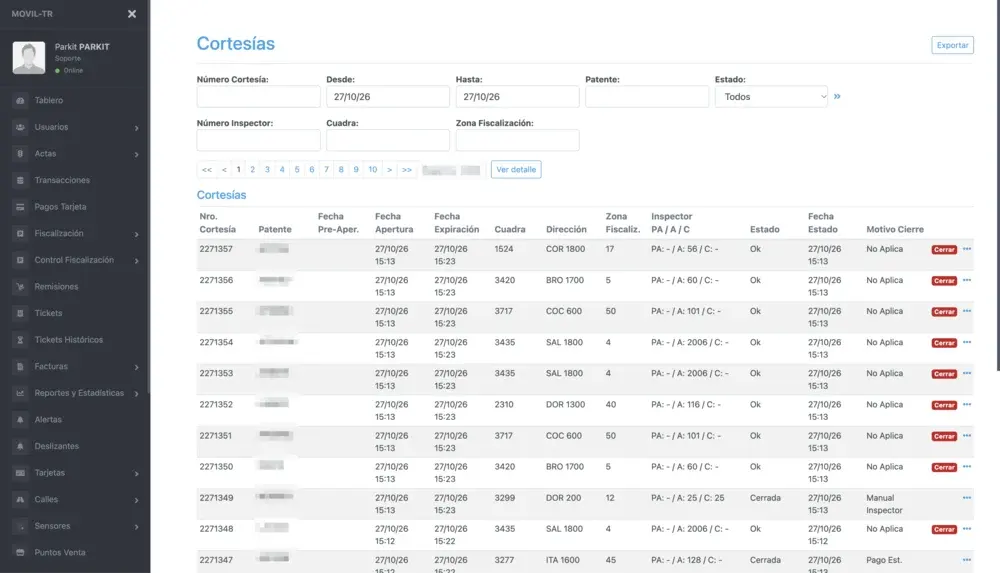
Task: Open Tickets in the sidebar
Action: tap(48, 313)
